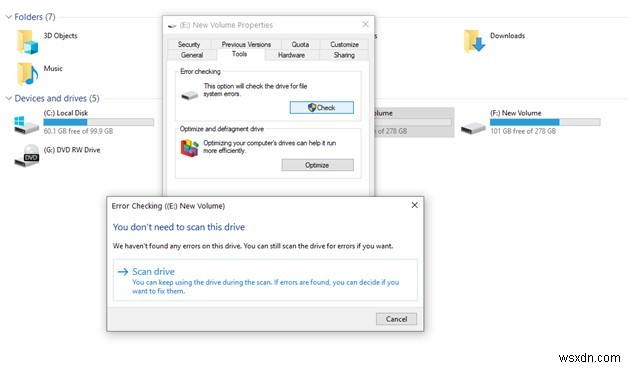632x368 pixels.
Task: Close the New Volume Properties window
Action: (x=365, y=25)
